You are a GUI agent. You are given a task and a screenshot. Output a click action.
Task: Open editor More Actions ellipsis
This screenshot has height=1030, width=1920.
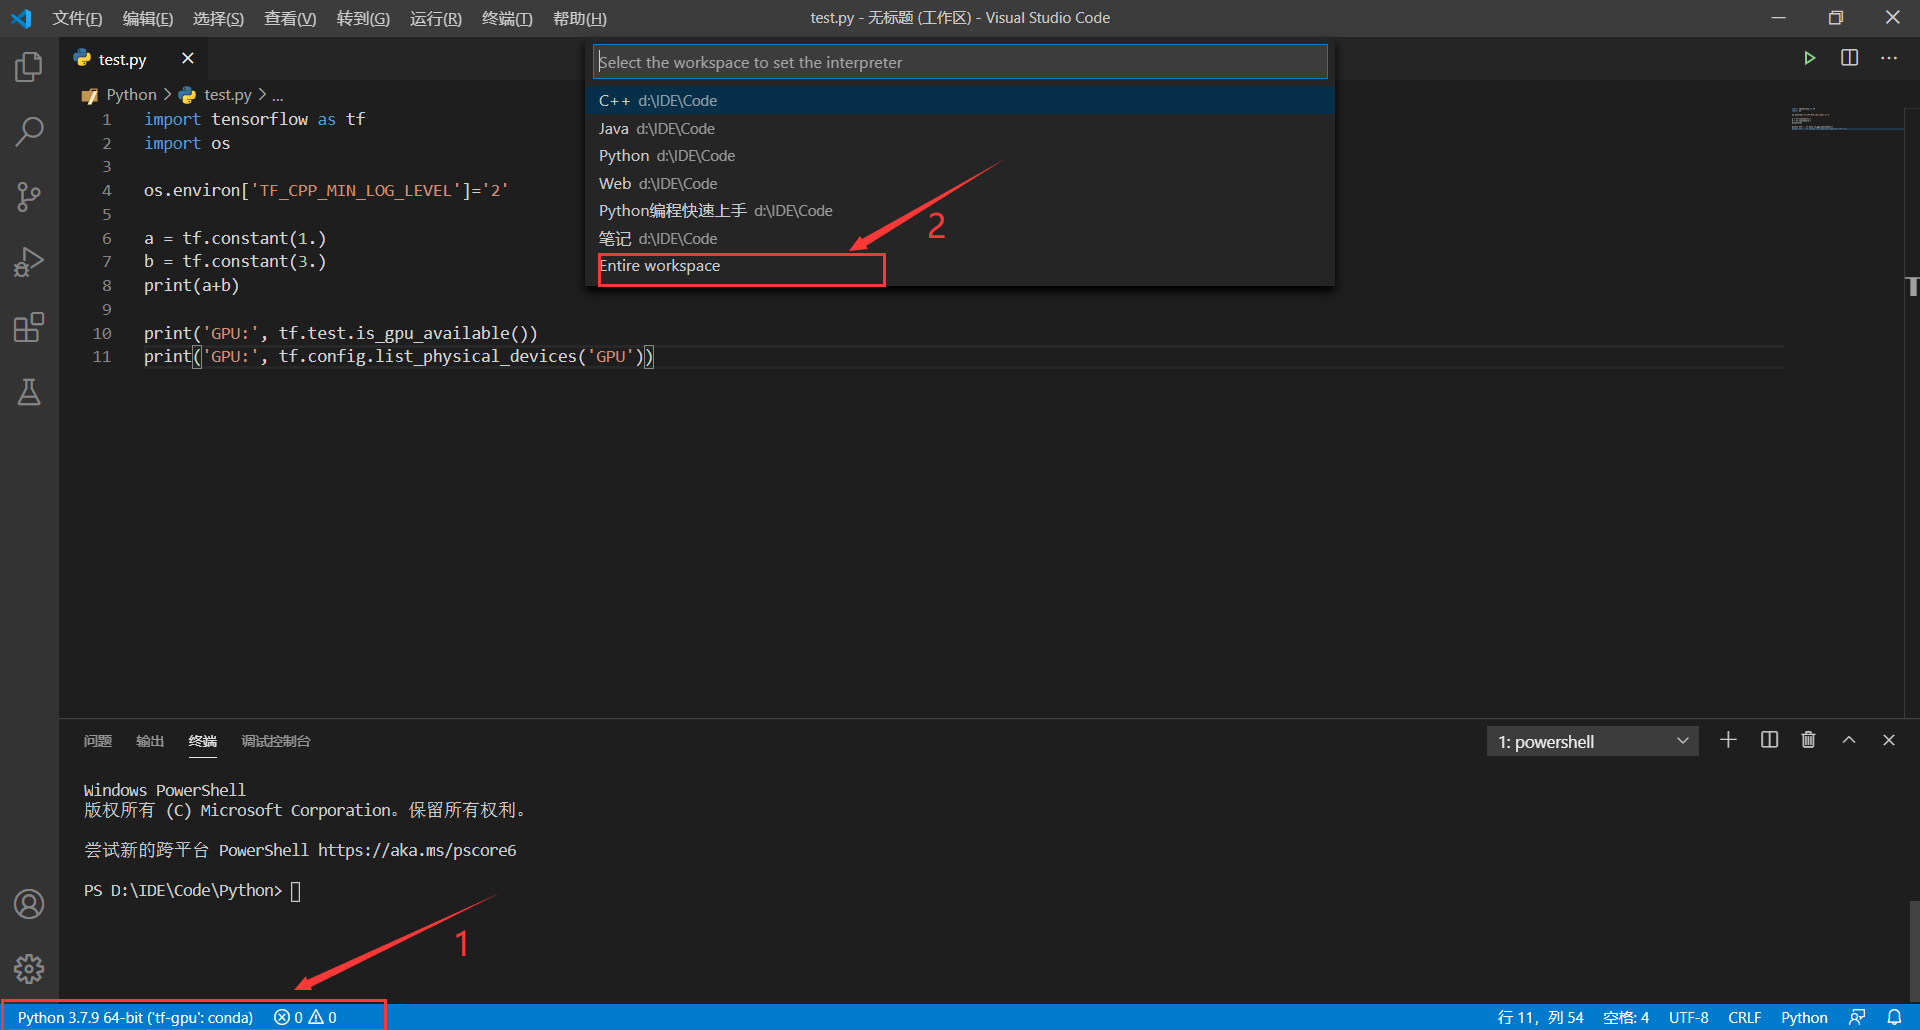tap(1889, 58)
